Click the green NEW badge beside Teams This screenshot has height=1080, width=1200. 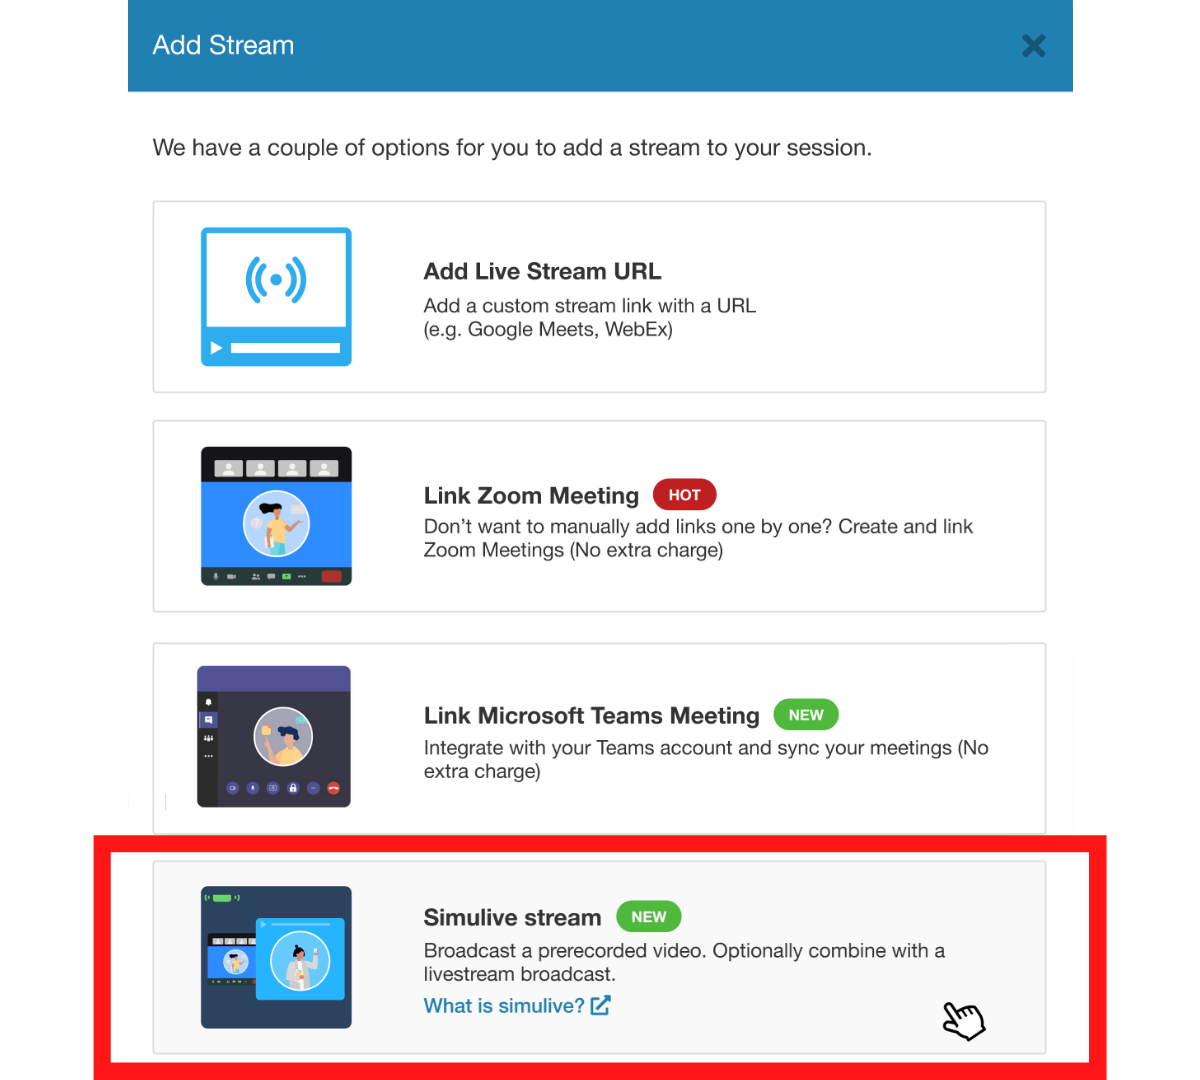click(806, 715)
